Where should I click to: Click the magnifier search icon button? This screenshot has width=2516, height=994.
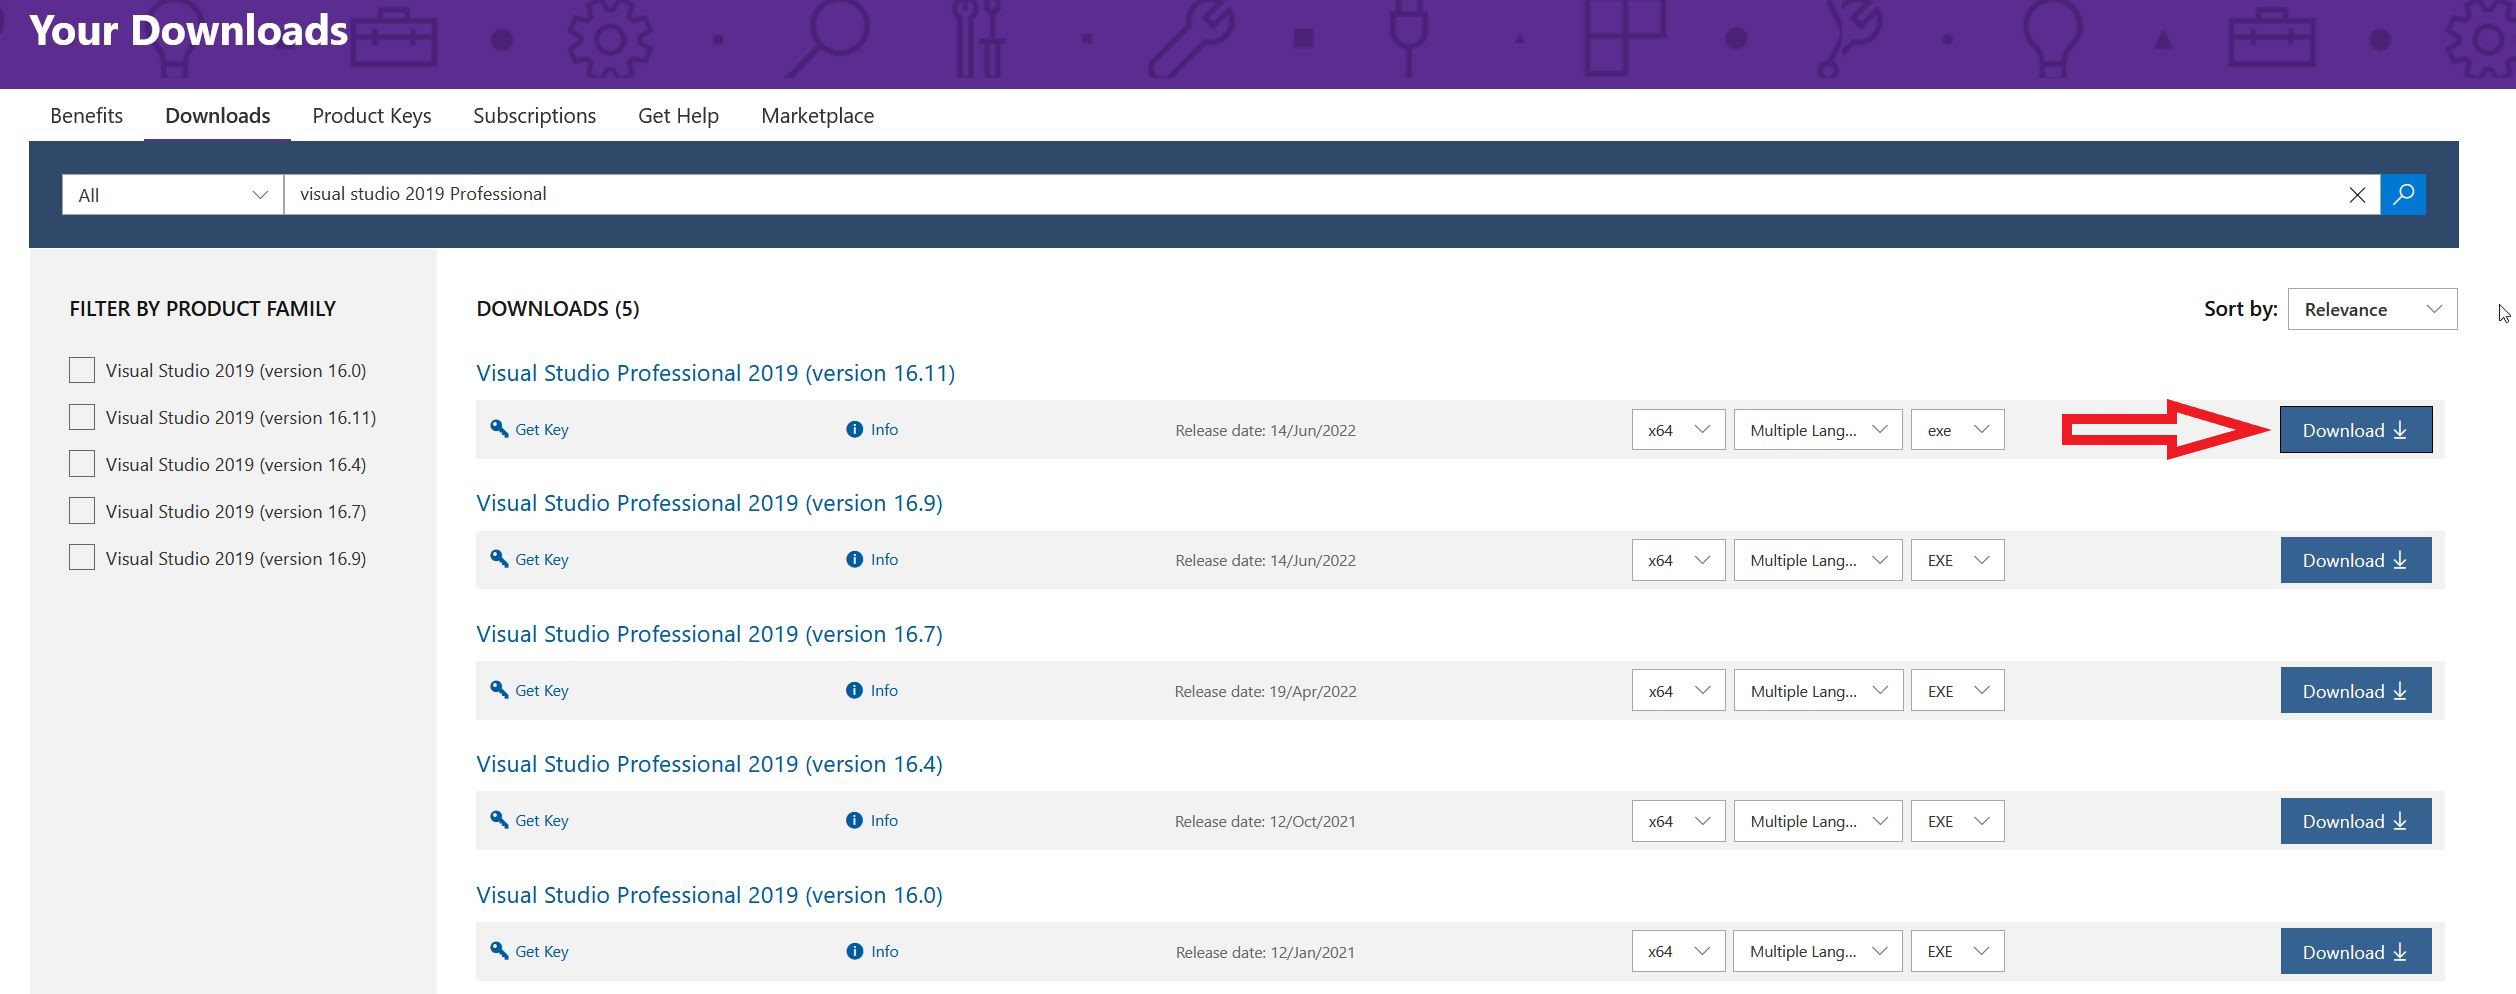[x=2403, y=194]
